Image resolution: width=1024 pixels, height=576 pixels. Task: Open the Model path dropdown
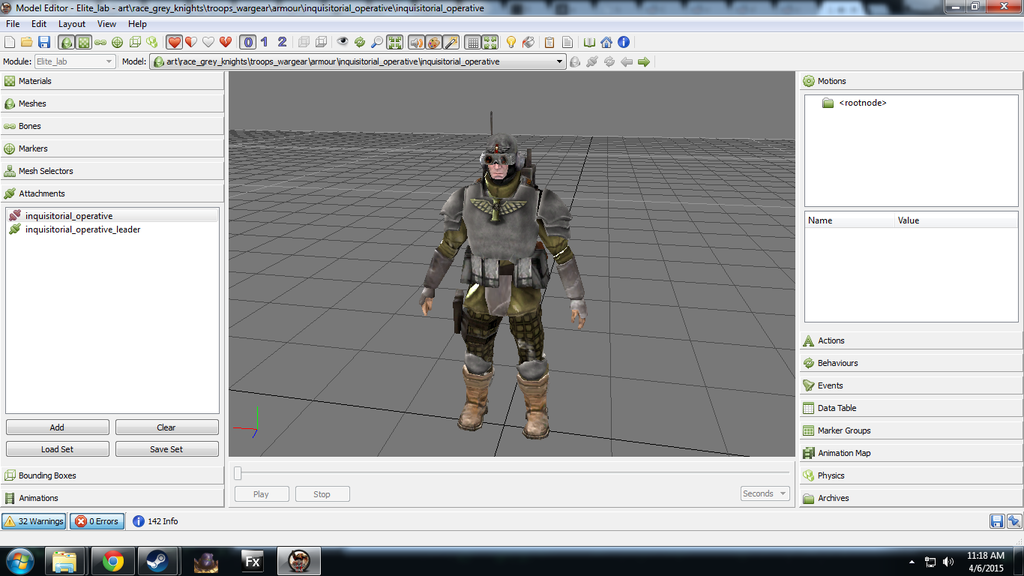tap(560, 62)
